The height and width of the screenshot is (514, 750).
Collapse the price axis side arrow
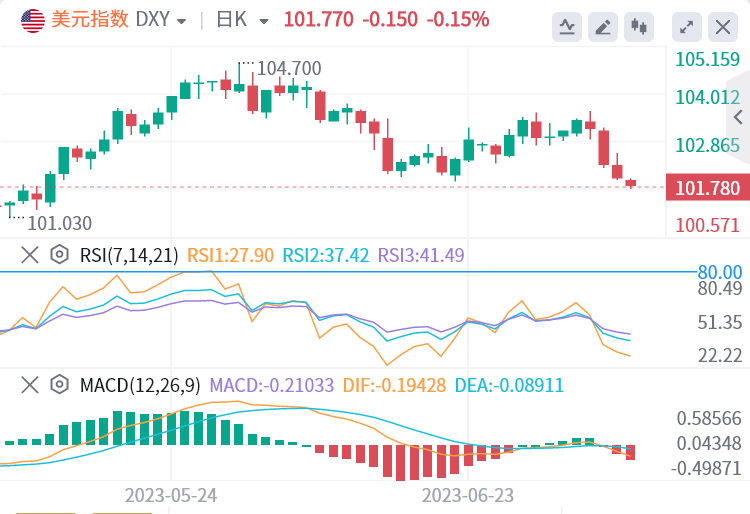(x=738, y=117)
